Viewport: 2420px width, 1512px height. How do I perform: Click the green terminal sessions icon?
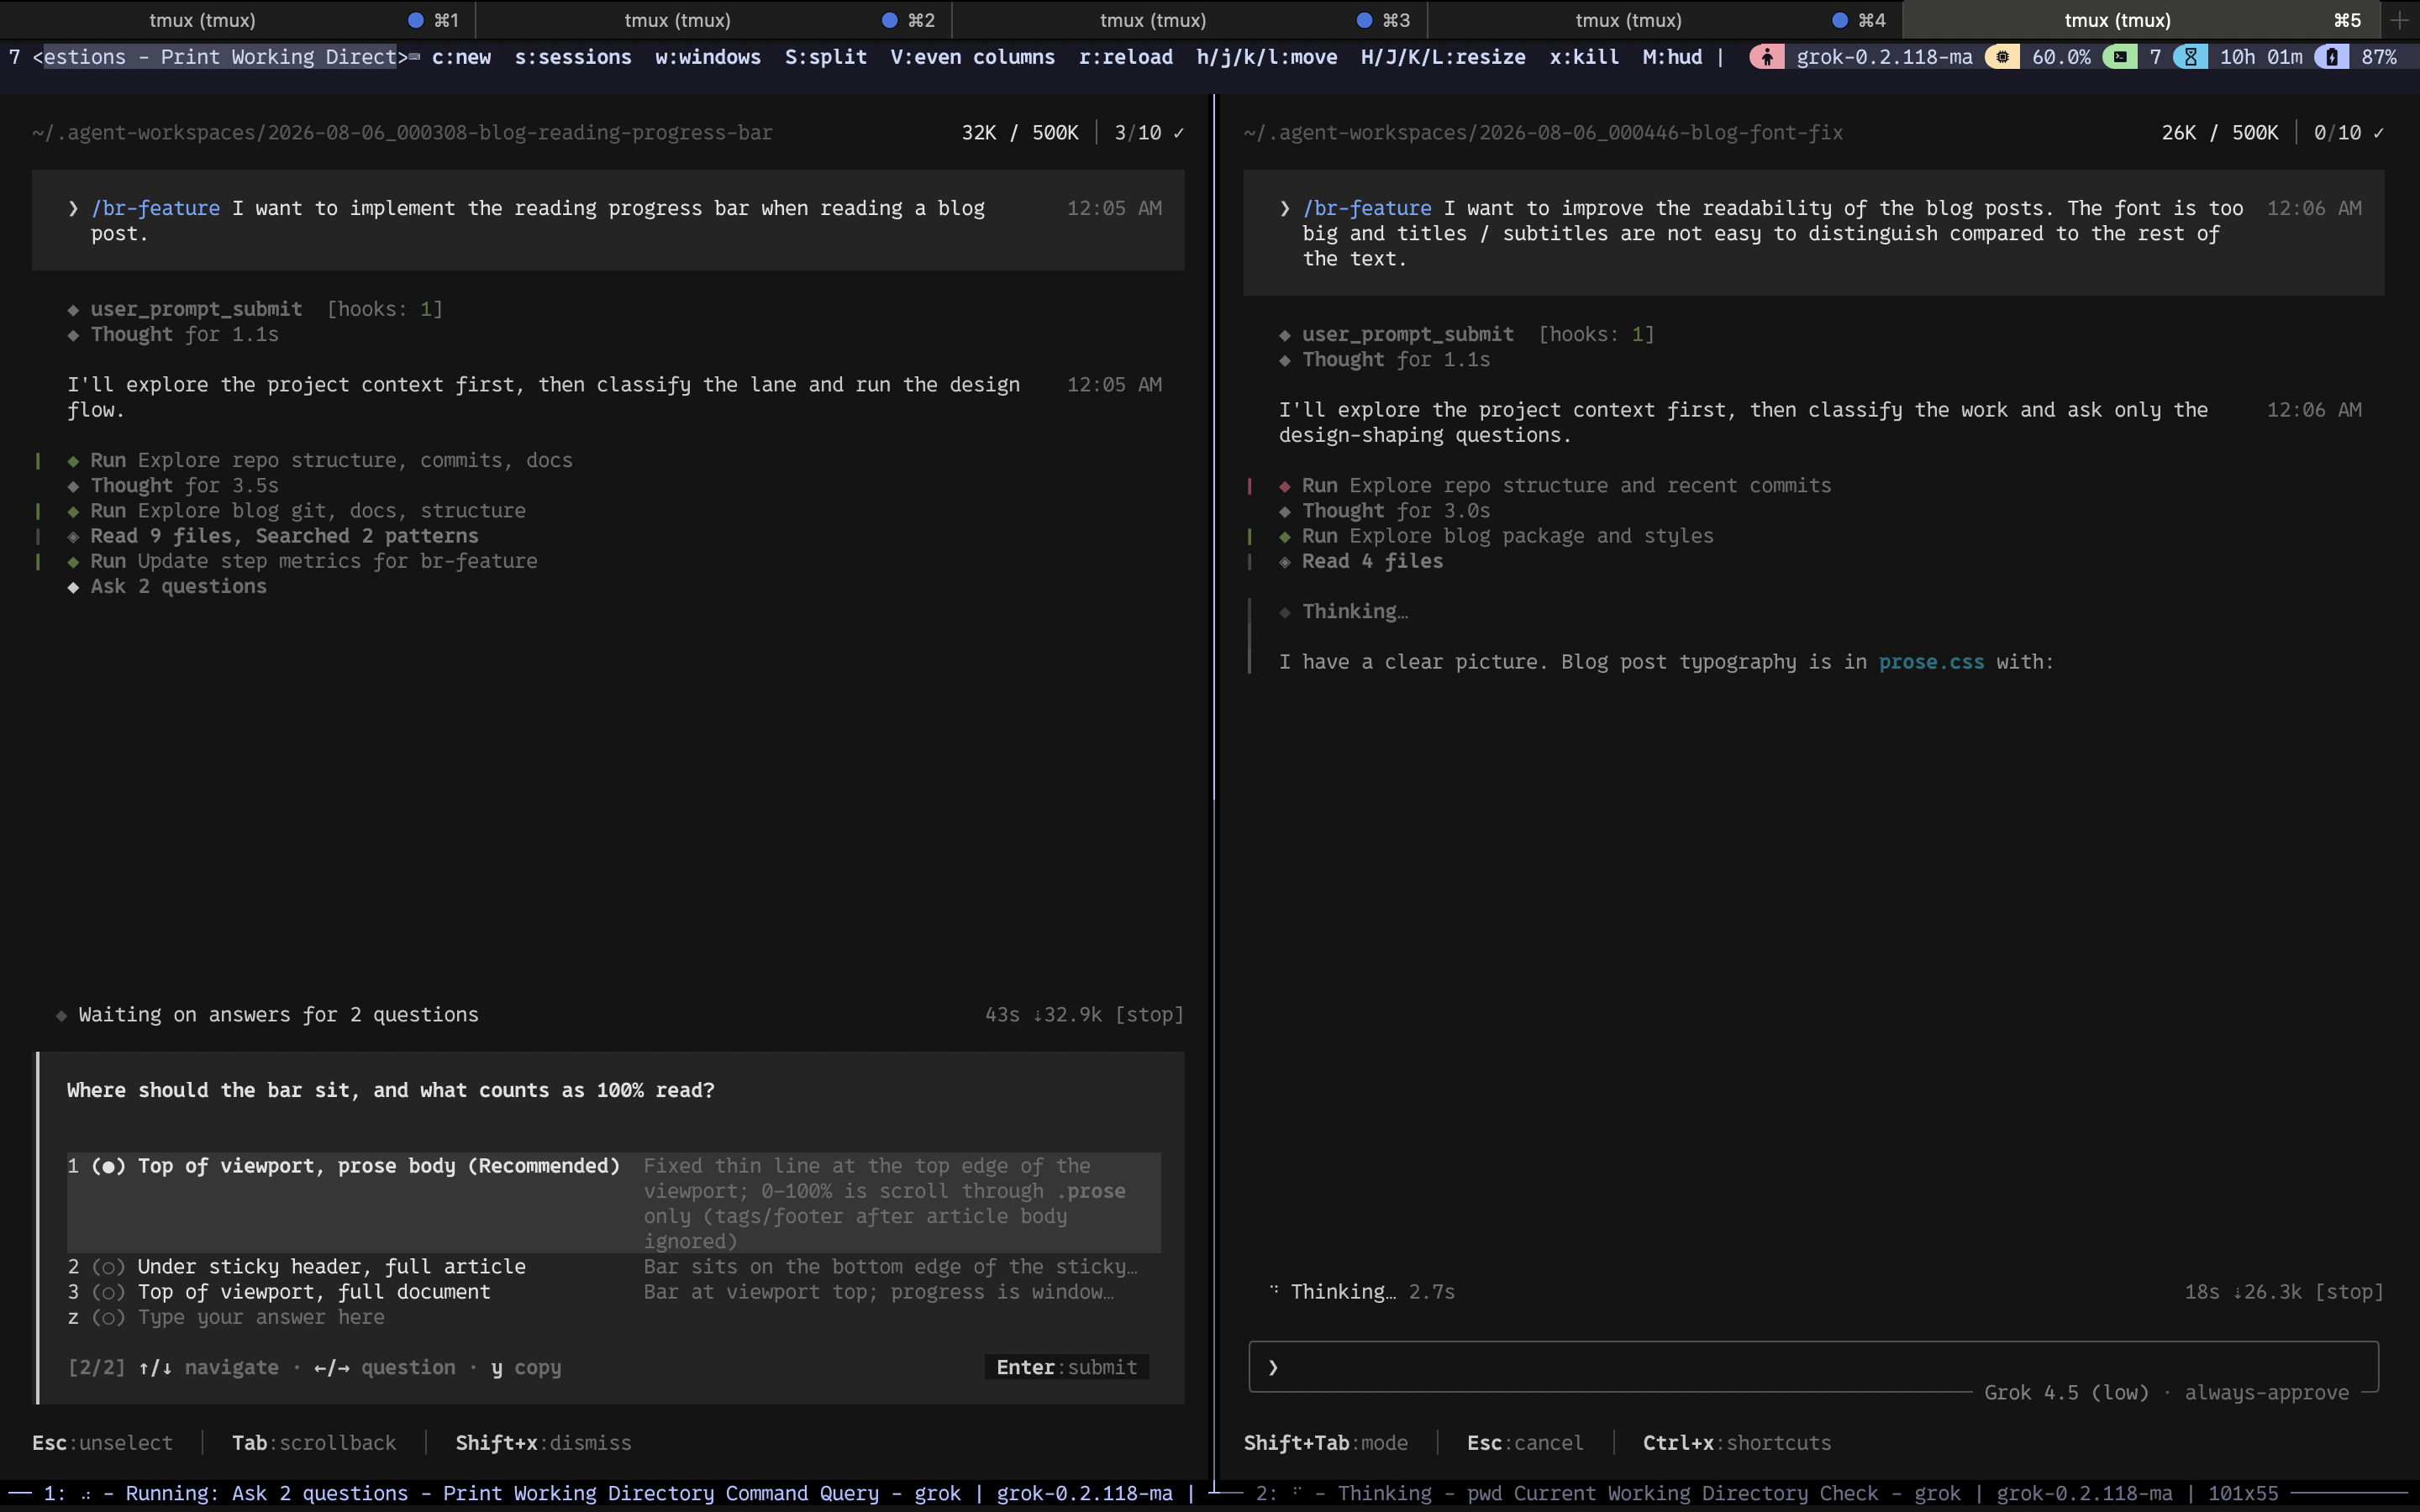(x=2120, y=57)
